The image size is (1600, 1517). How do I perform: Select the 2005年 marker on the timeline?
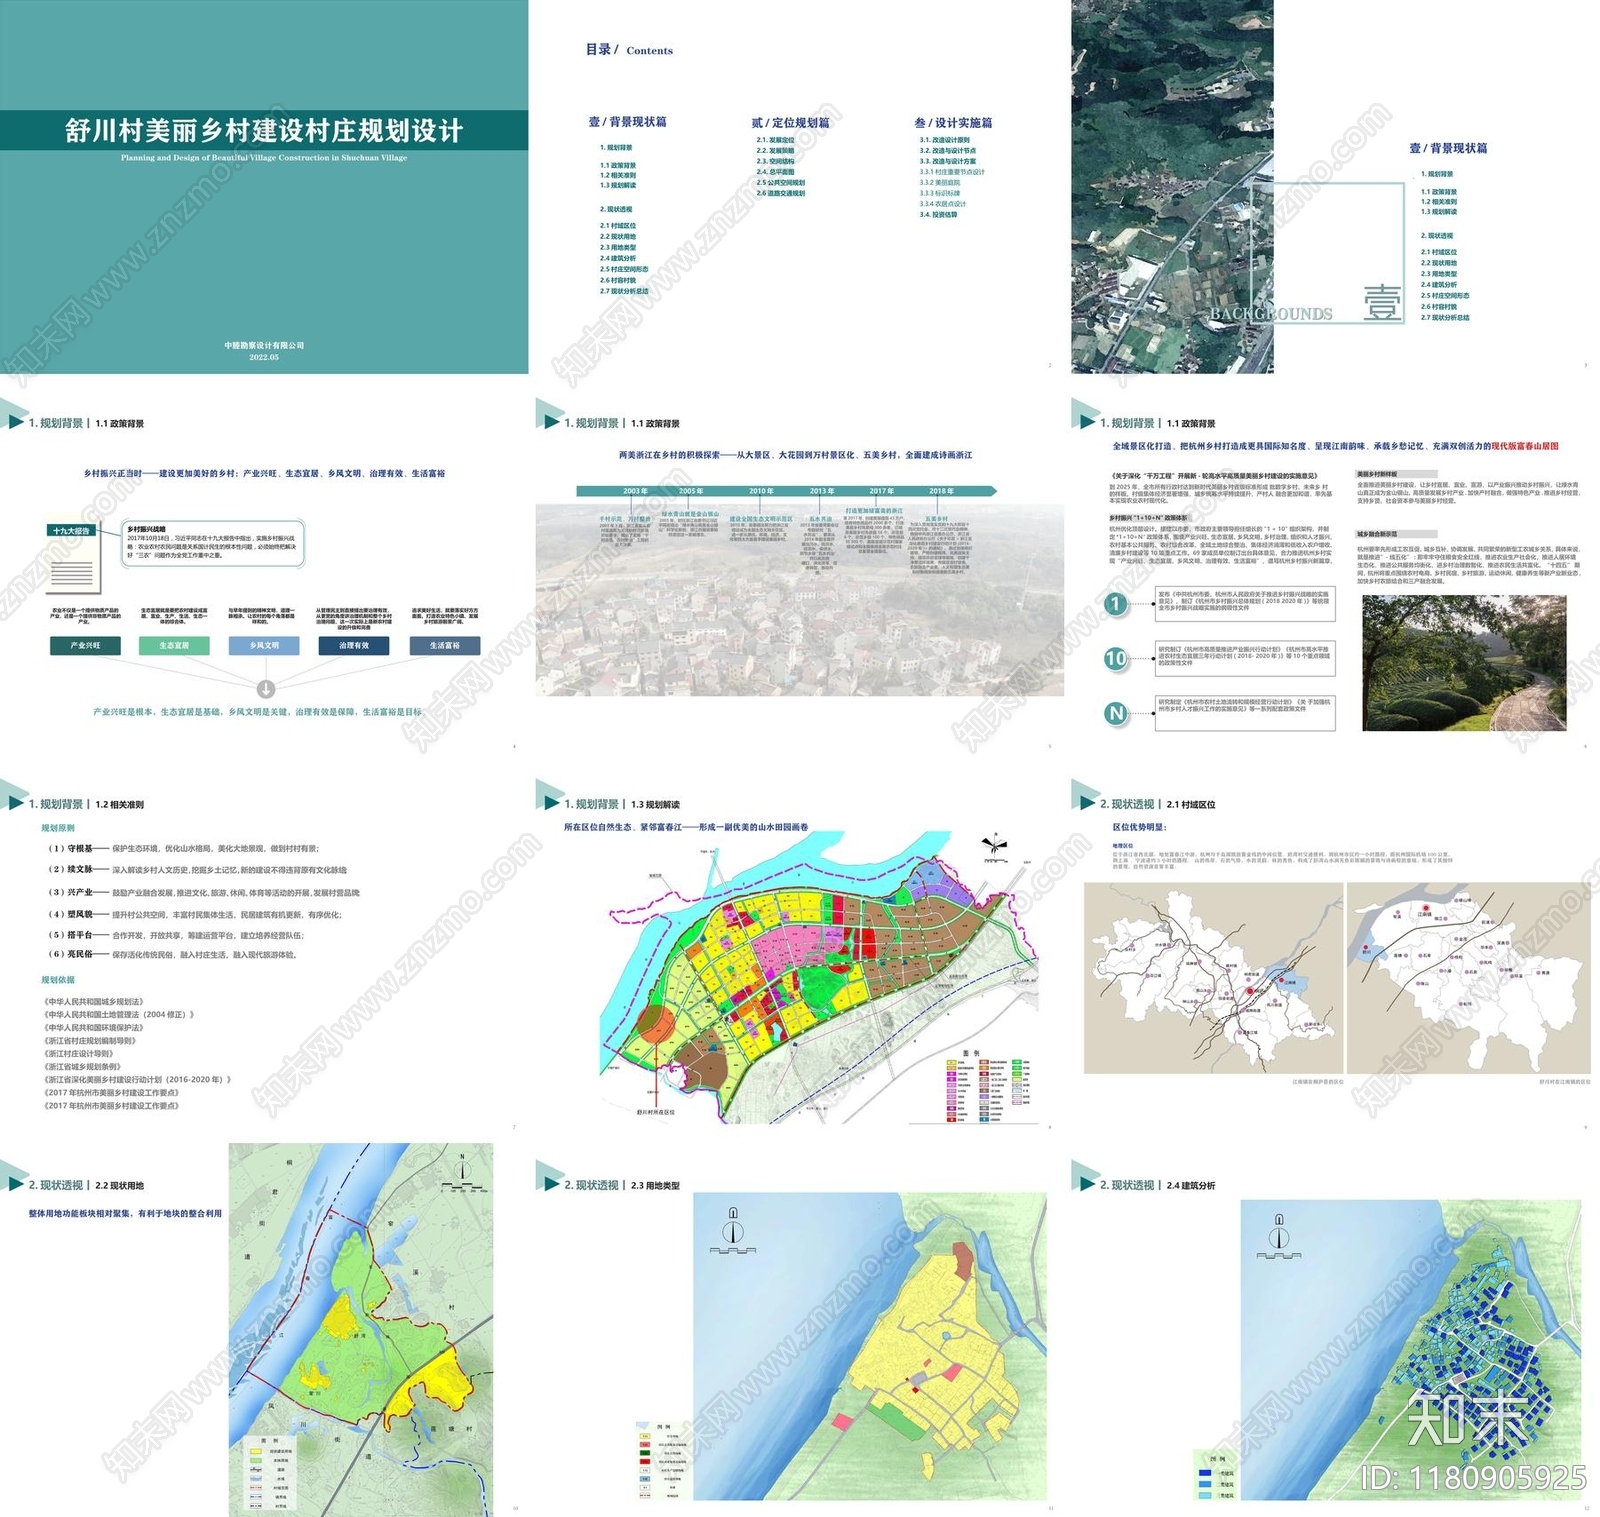(691, 491)
